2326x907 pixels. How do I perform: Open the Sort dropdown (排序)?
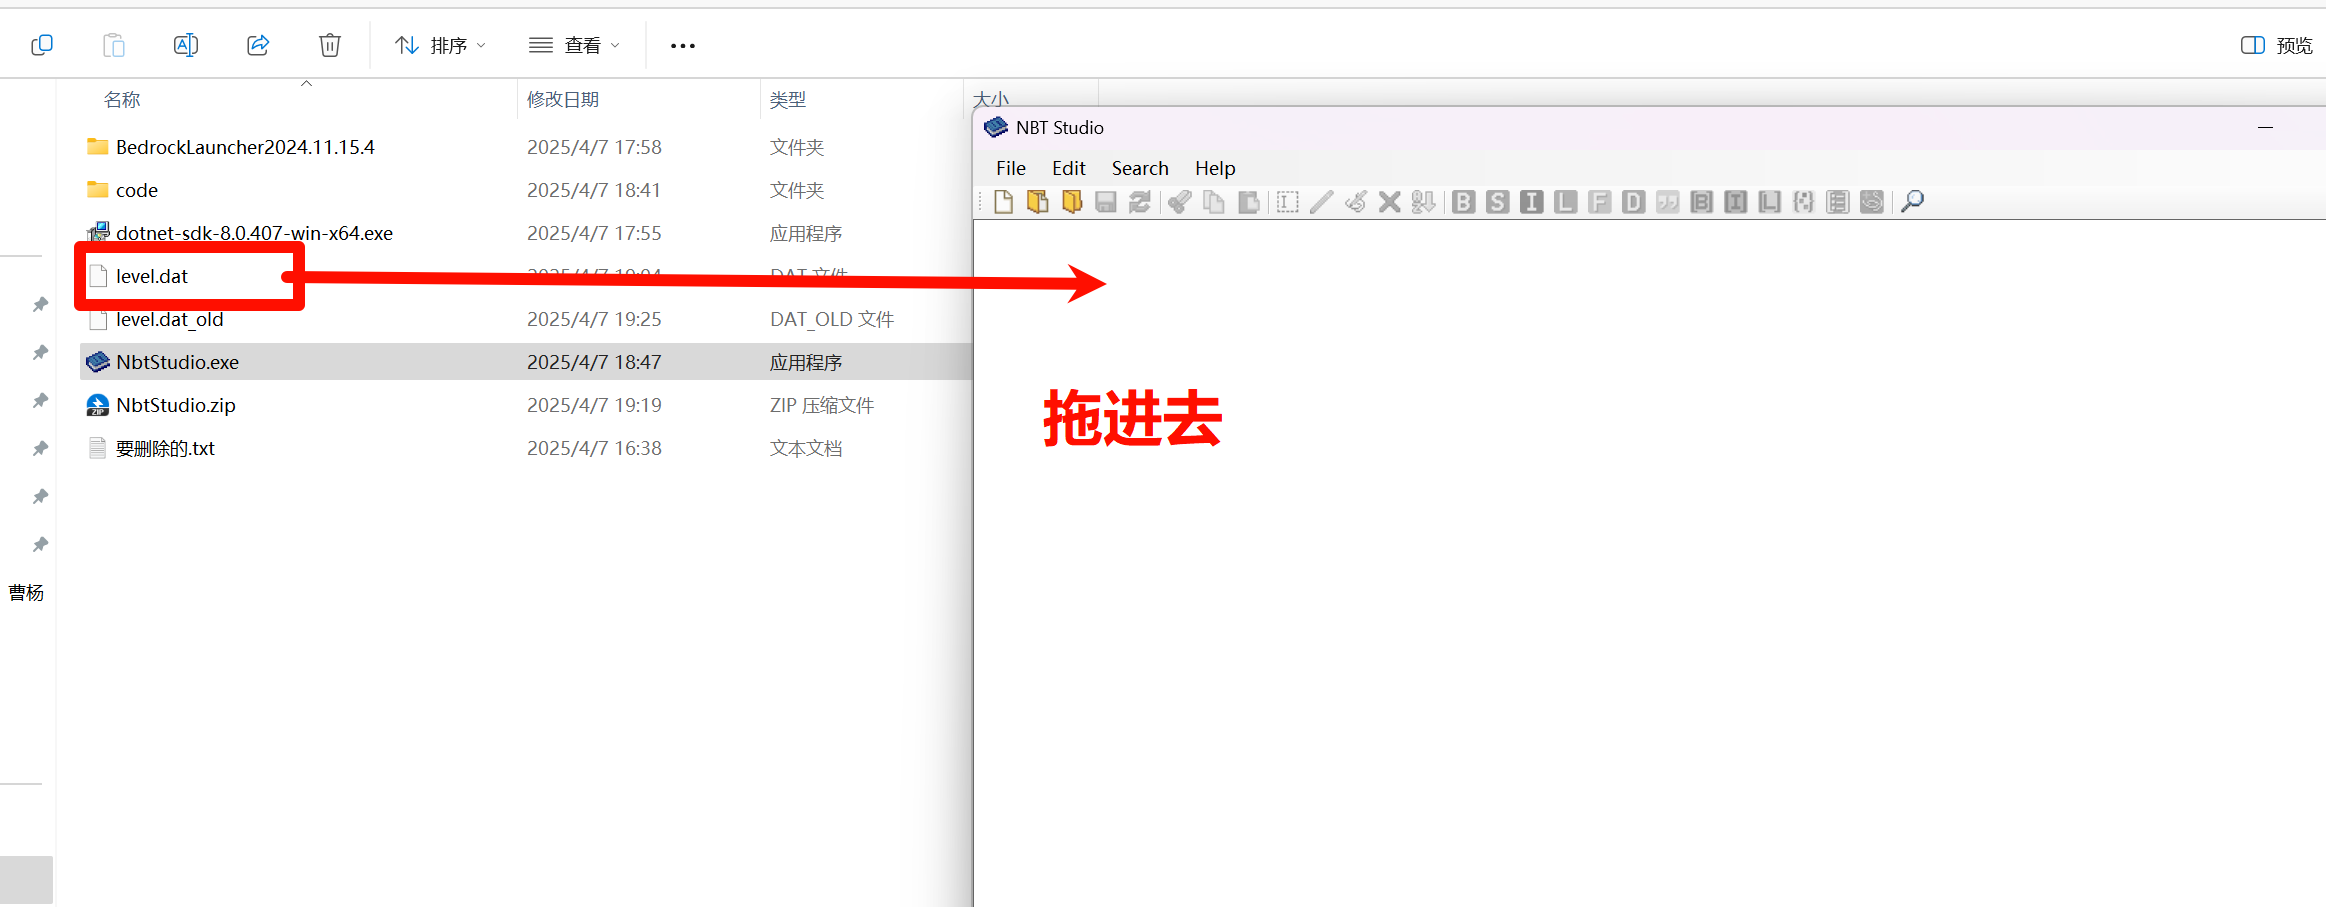coord(441,45)
